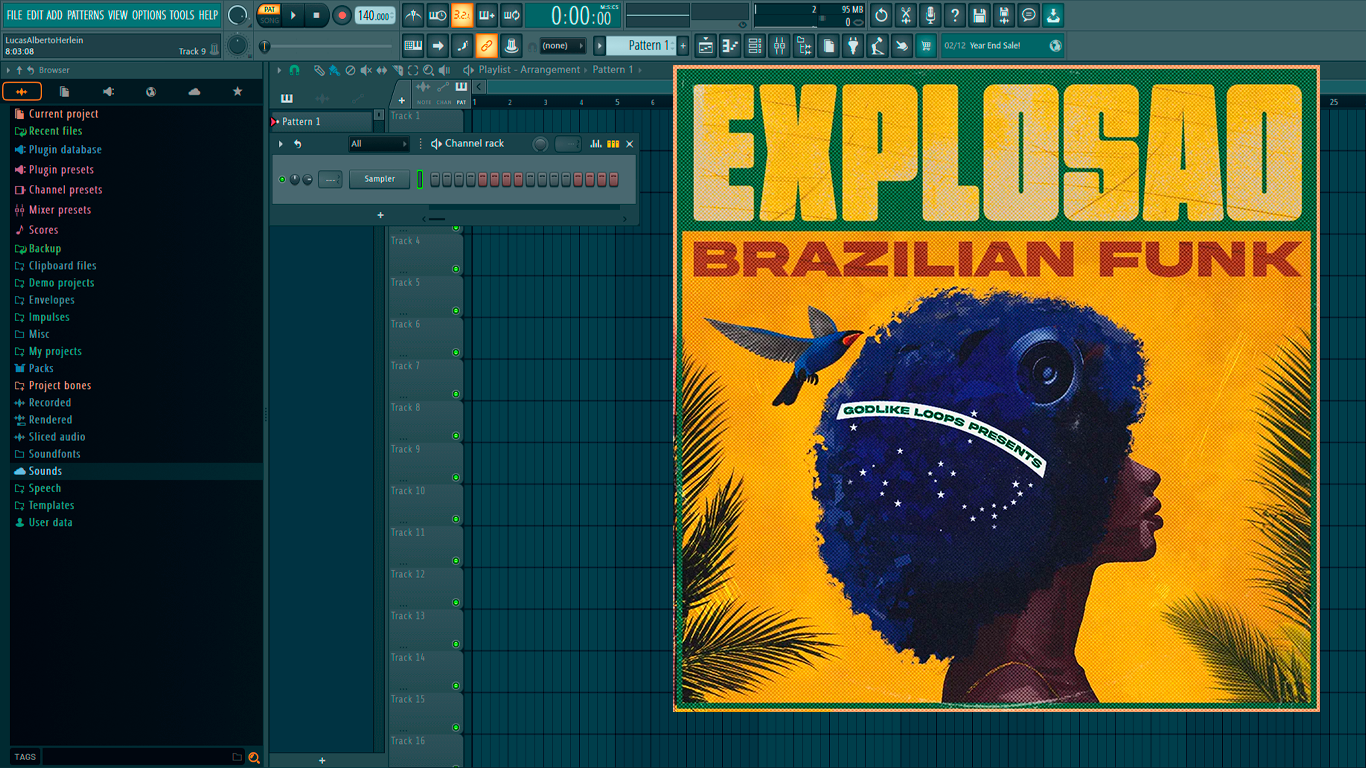Screen dimensions: 1366x768
Task: Toggle multilink to controllers link icon
Action: pos(486,45)
